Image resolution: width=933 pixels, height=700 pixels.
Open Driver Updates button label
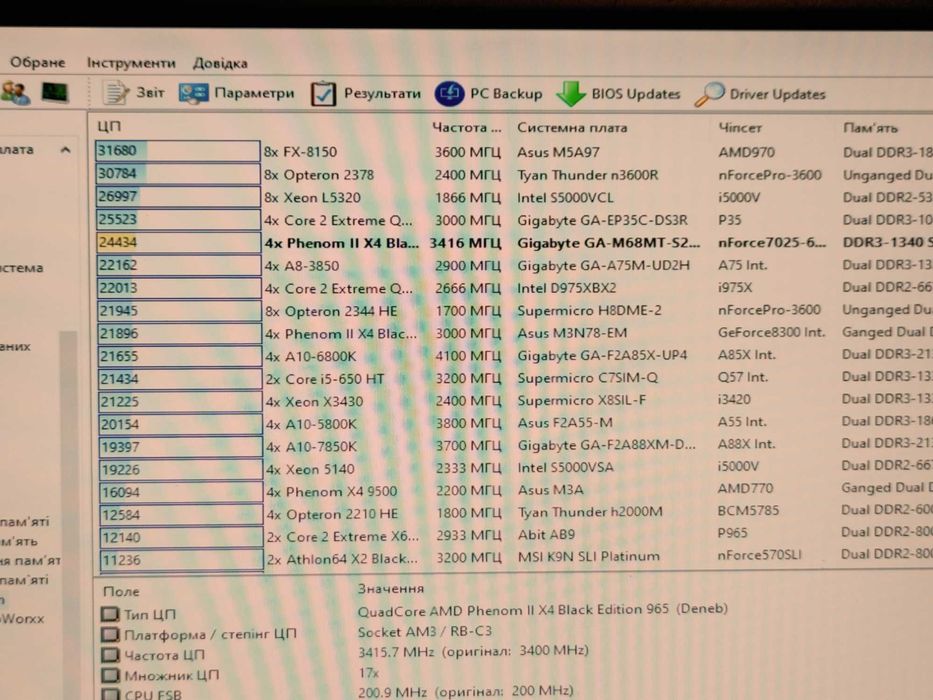(777, 95)
